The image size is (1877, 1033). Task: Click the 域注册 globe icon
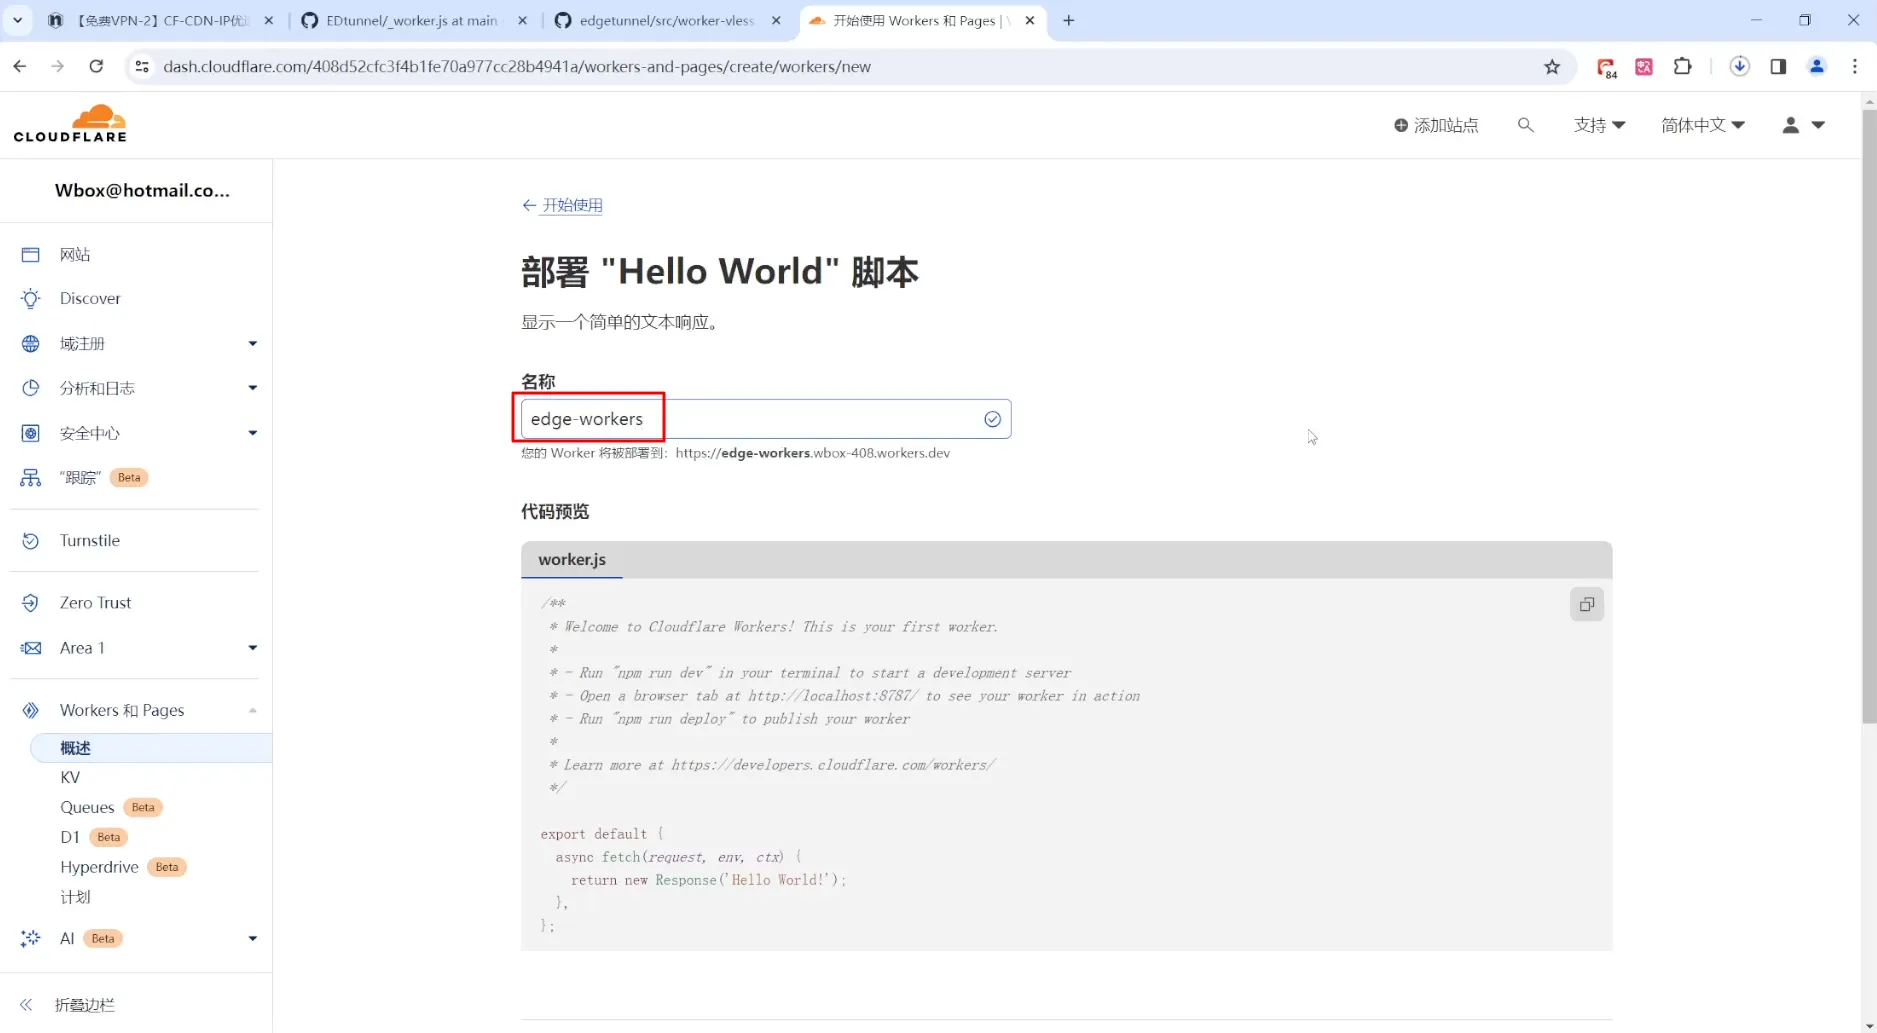pyautogui.click(x=31, y=344)
